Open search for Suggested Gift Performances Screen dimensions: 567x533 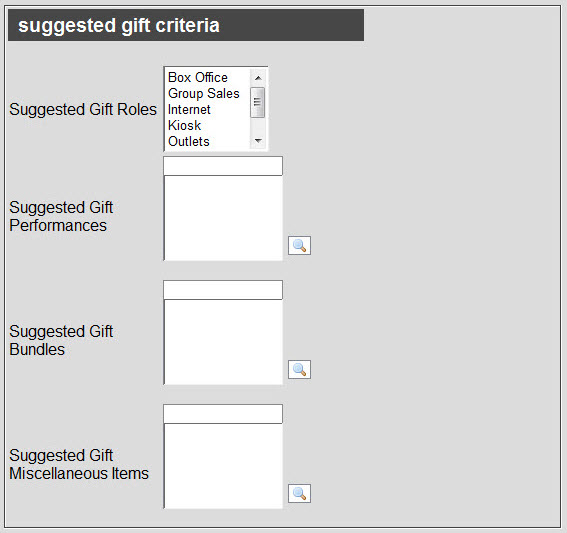pyautogui.click(x=299, y=246)
